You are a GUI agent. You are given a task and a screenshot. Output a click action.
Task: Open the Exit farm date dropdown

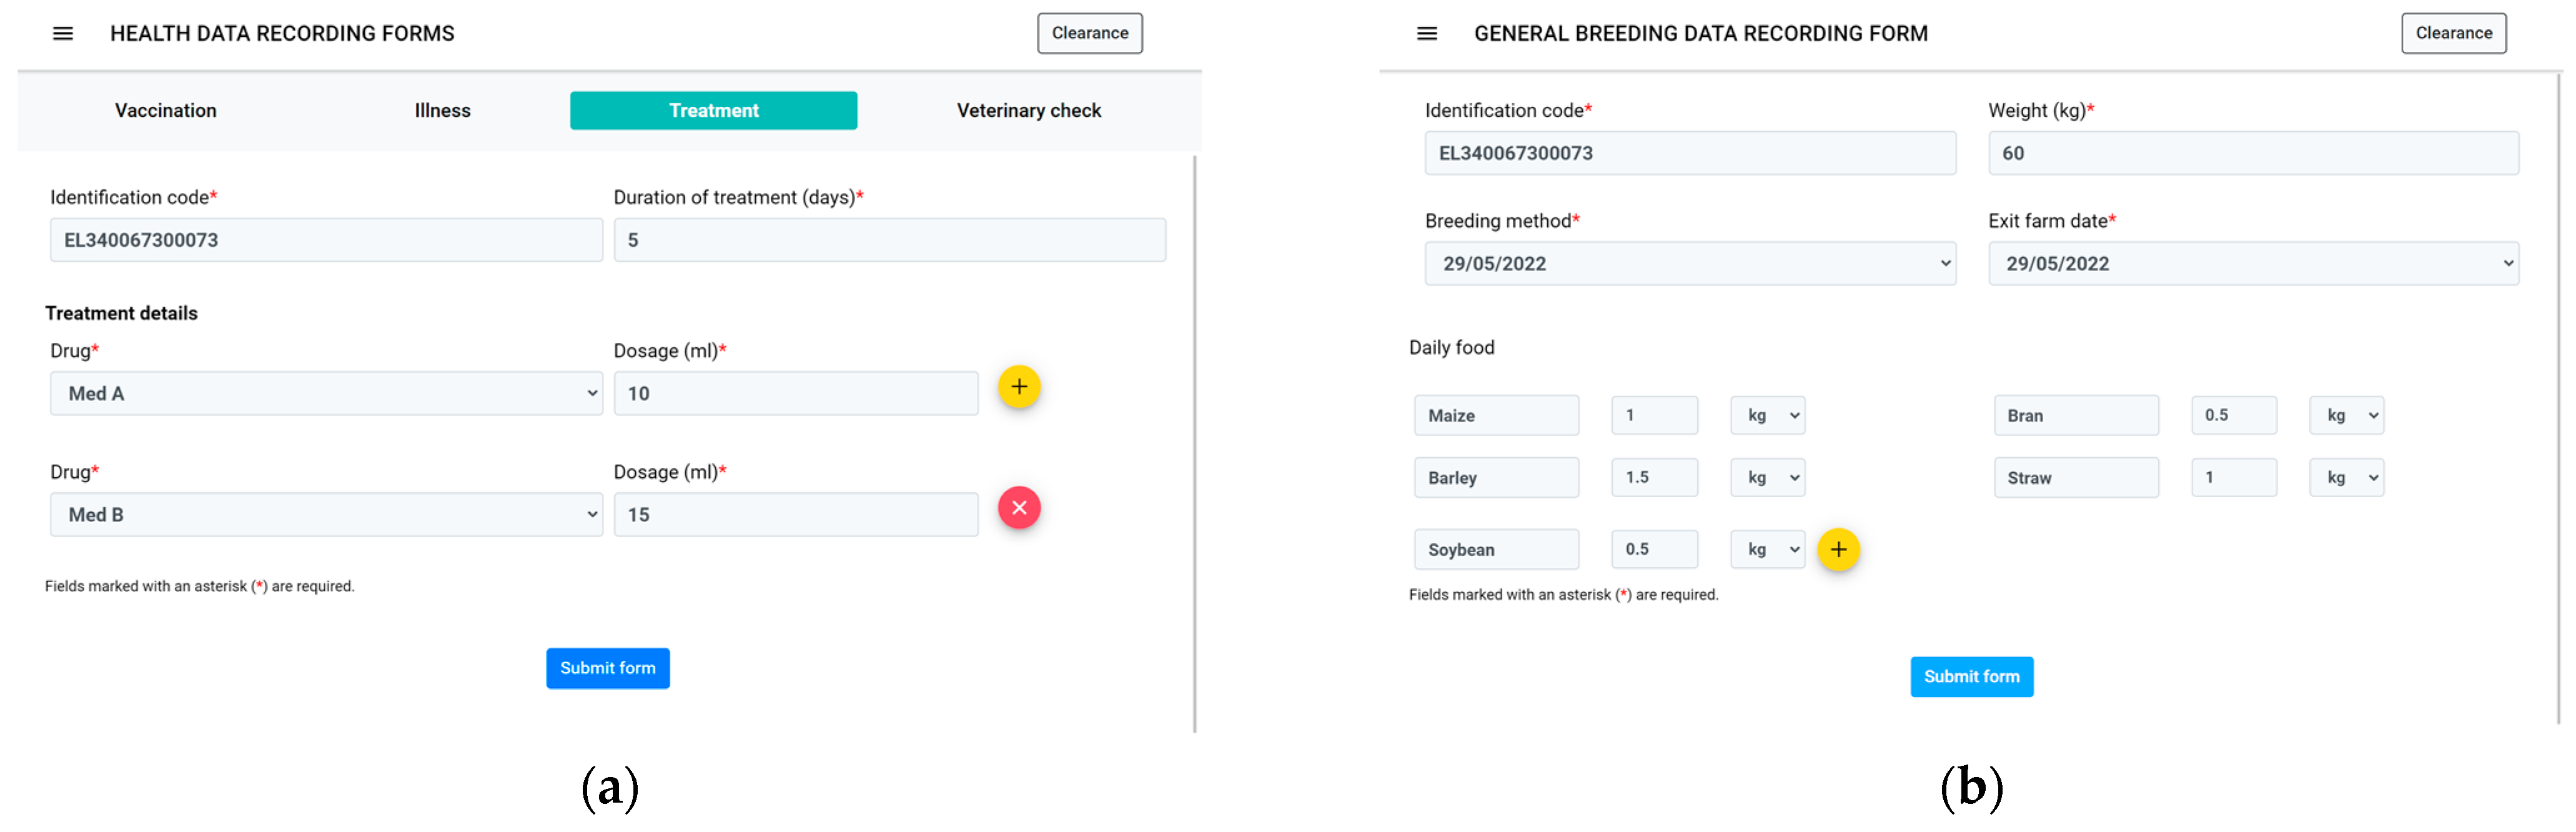pos(2252,264)
